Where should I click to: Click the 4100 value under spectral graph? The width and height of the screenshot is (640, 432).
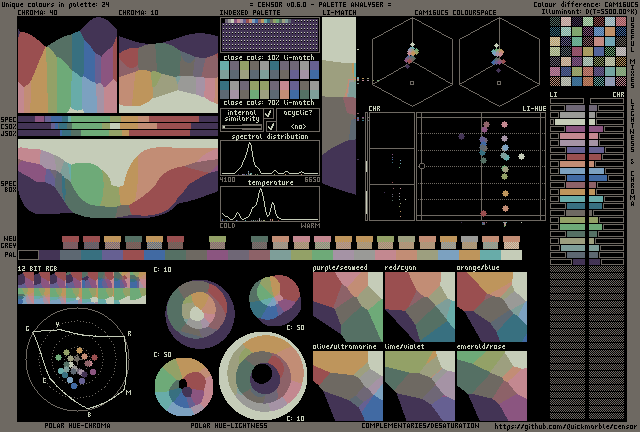(x=227, y=180)
